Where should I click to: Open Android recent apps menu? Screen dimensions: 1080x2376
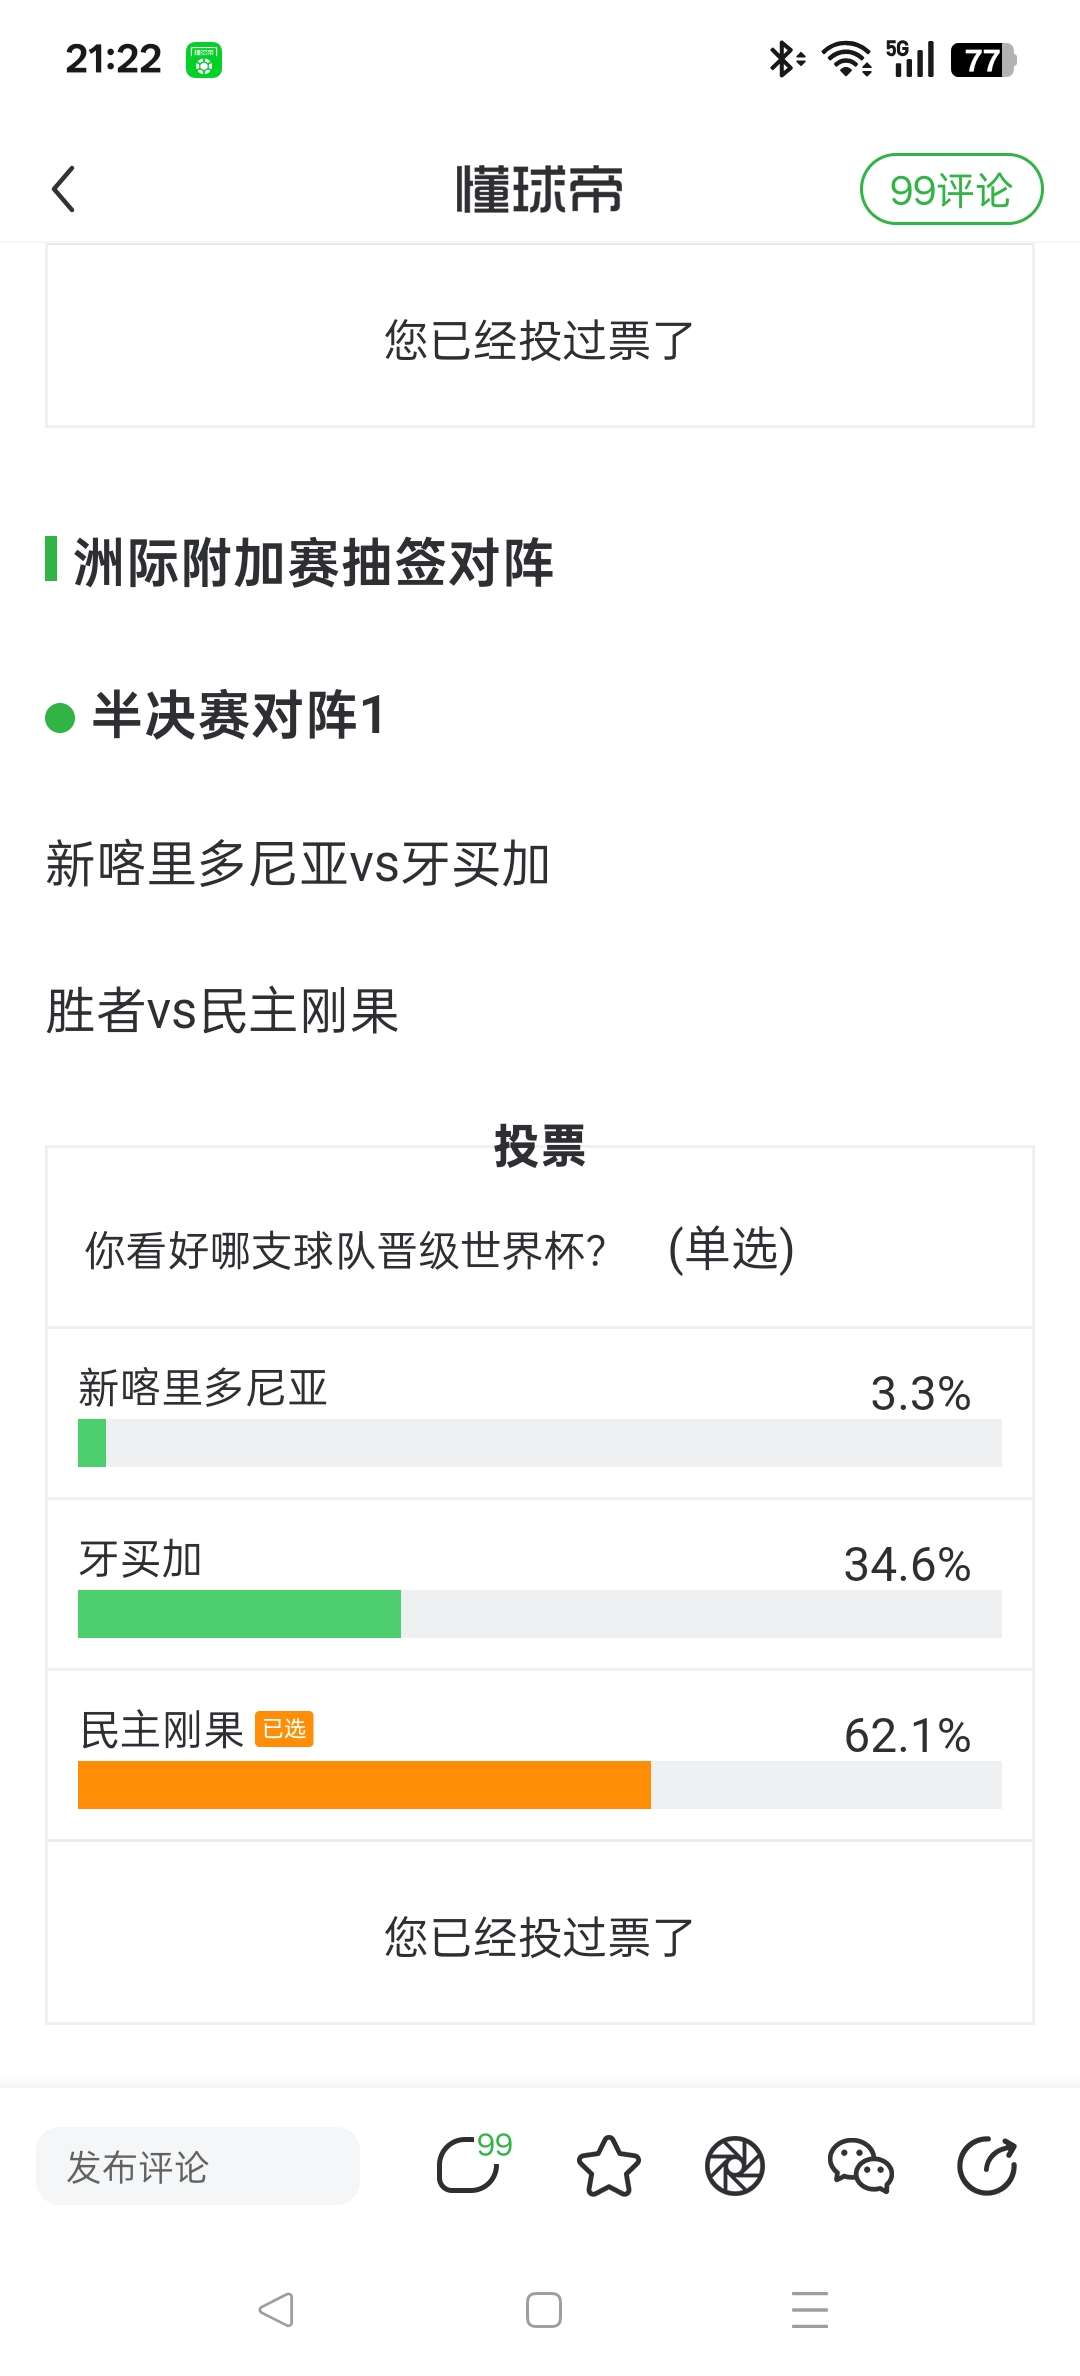click(809, 2310)
